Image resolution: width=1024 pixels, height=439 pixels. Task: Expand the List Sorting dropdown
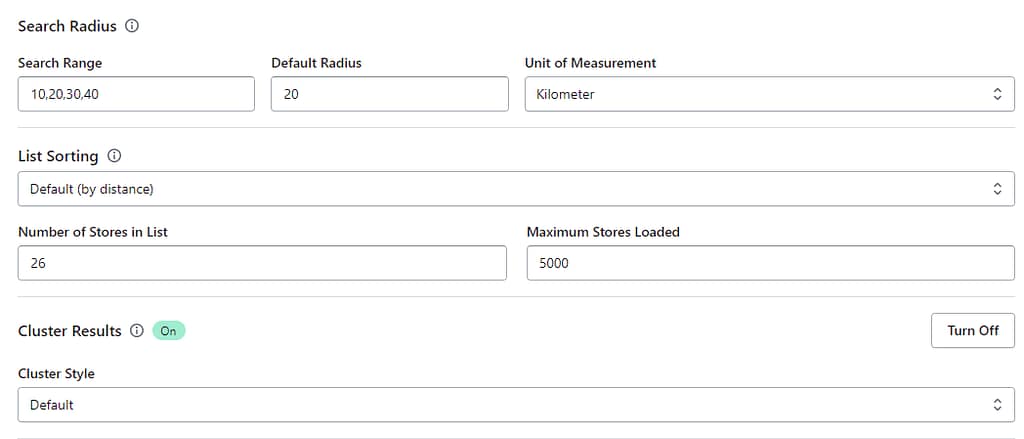516,188
